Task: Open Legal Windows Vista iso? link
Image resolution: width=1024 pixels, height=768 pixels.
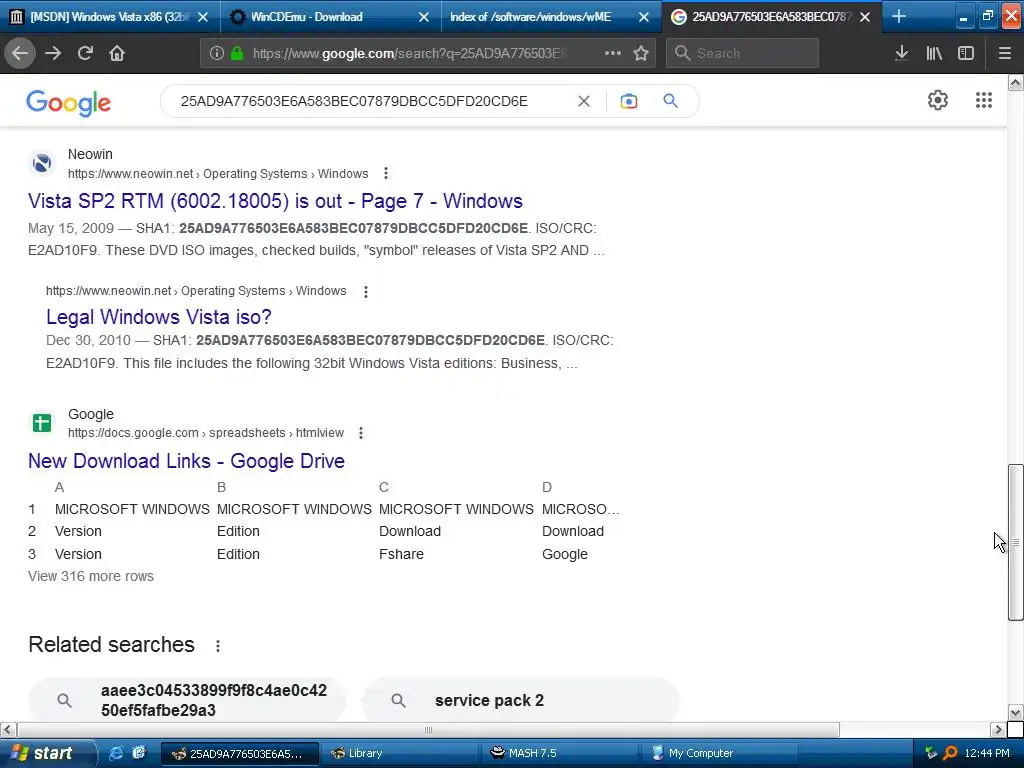Action: [x=159, y=317]
